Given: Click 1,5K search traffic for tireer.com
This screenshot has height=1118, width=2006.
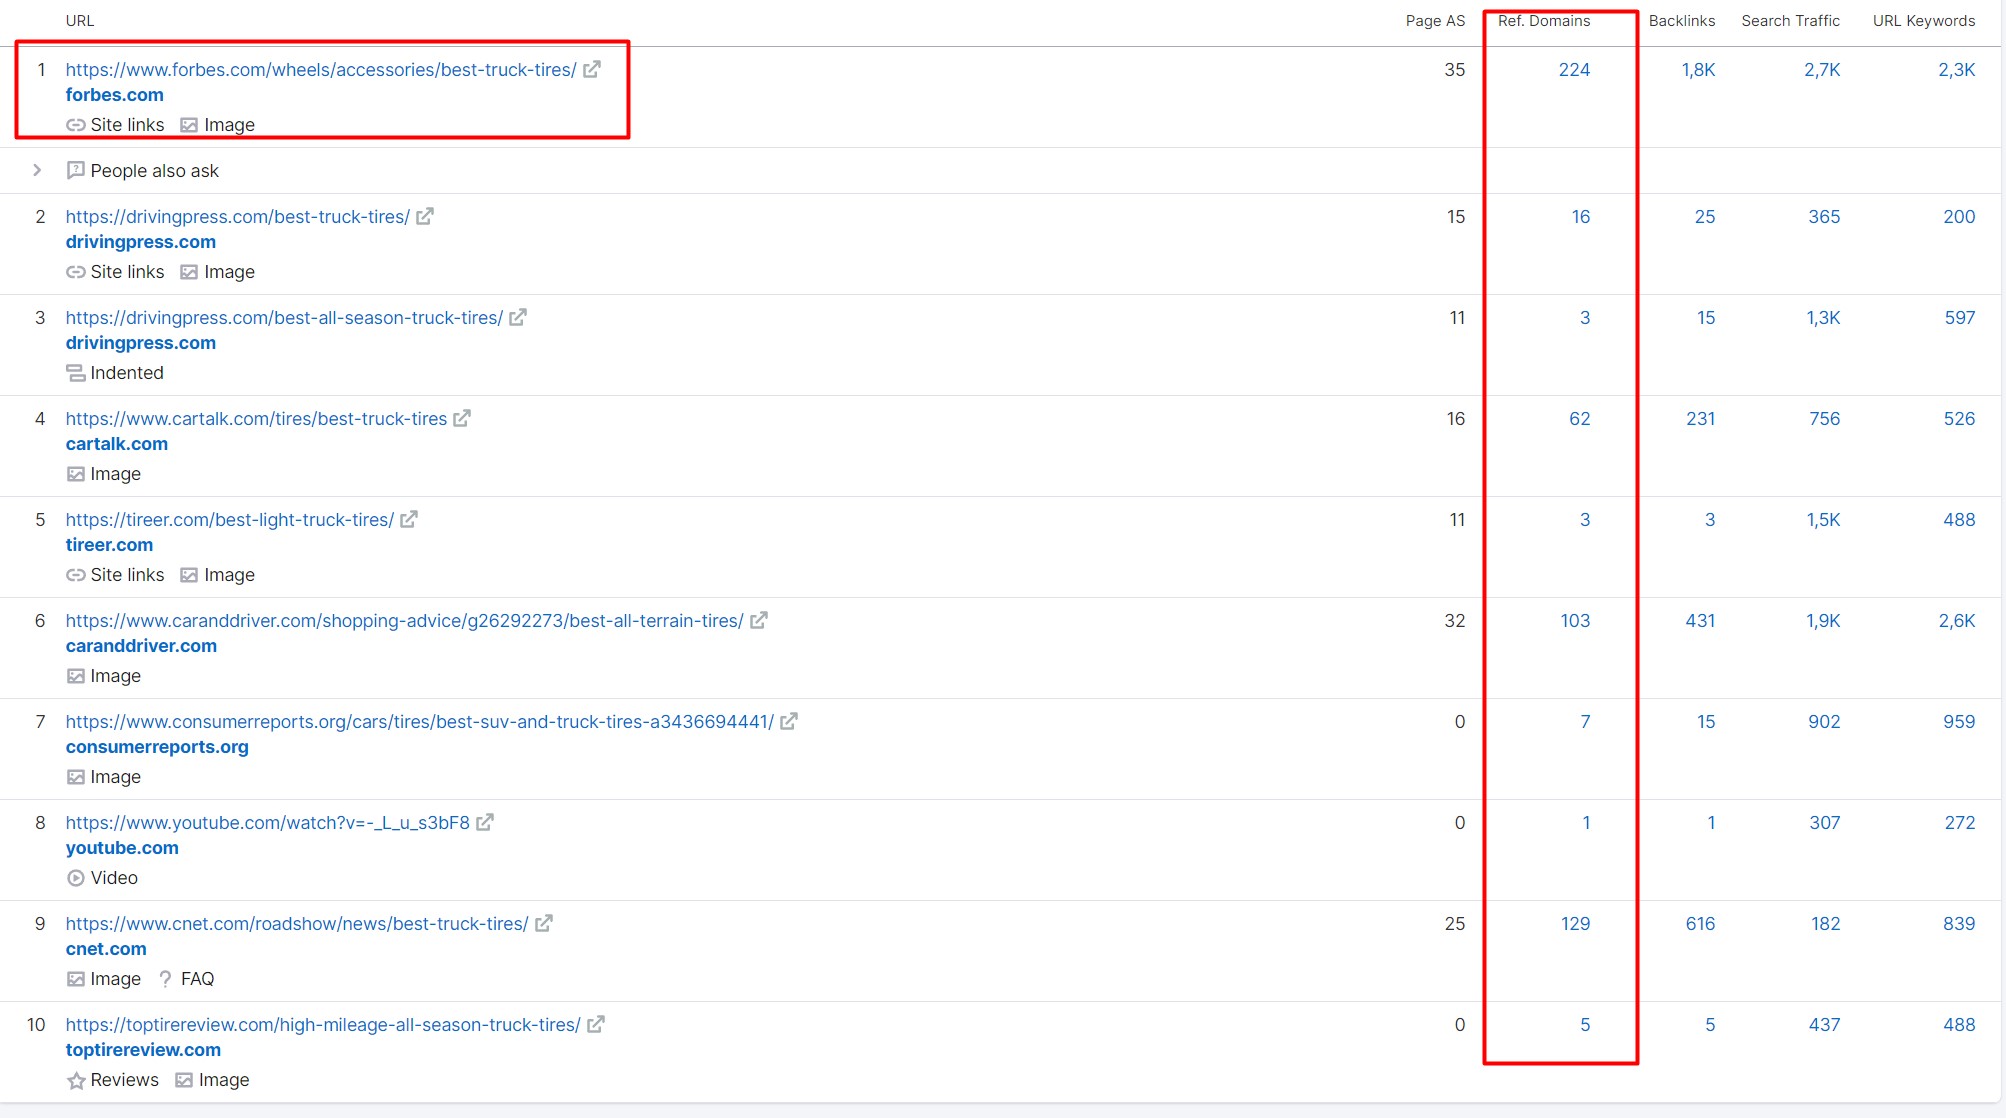Looking at the screenshot, I should click(x=1823, y=519).
